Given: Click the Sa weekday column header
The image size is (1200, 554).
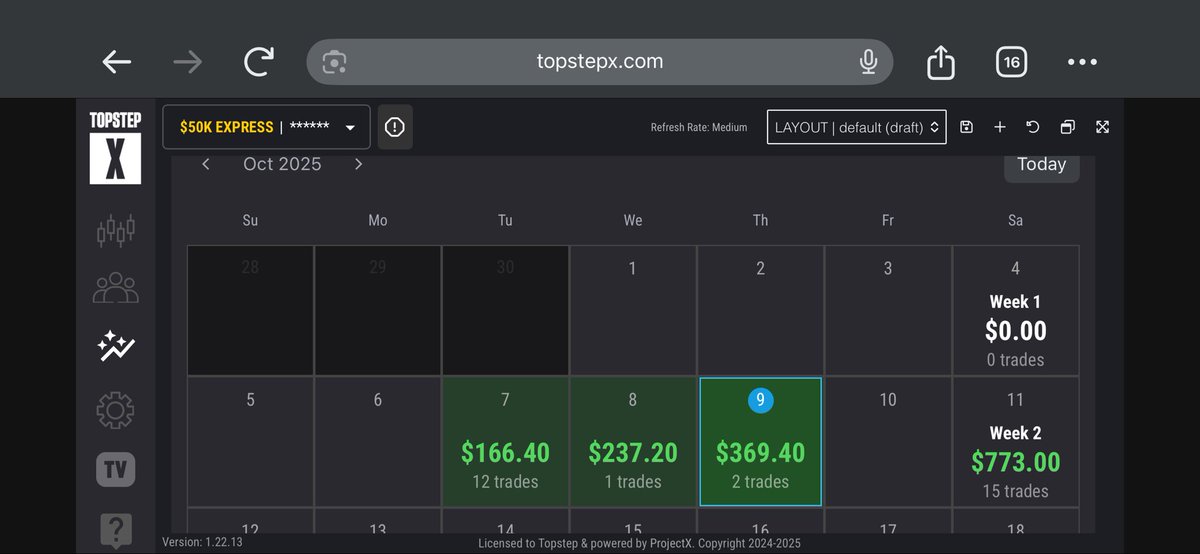Looking at the screenshot, I should click(1015, 220).
